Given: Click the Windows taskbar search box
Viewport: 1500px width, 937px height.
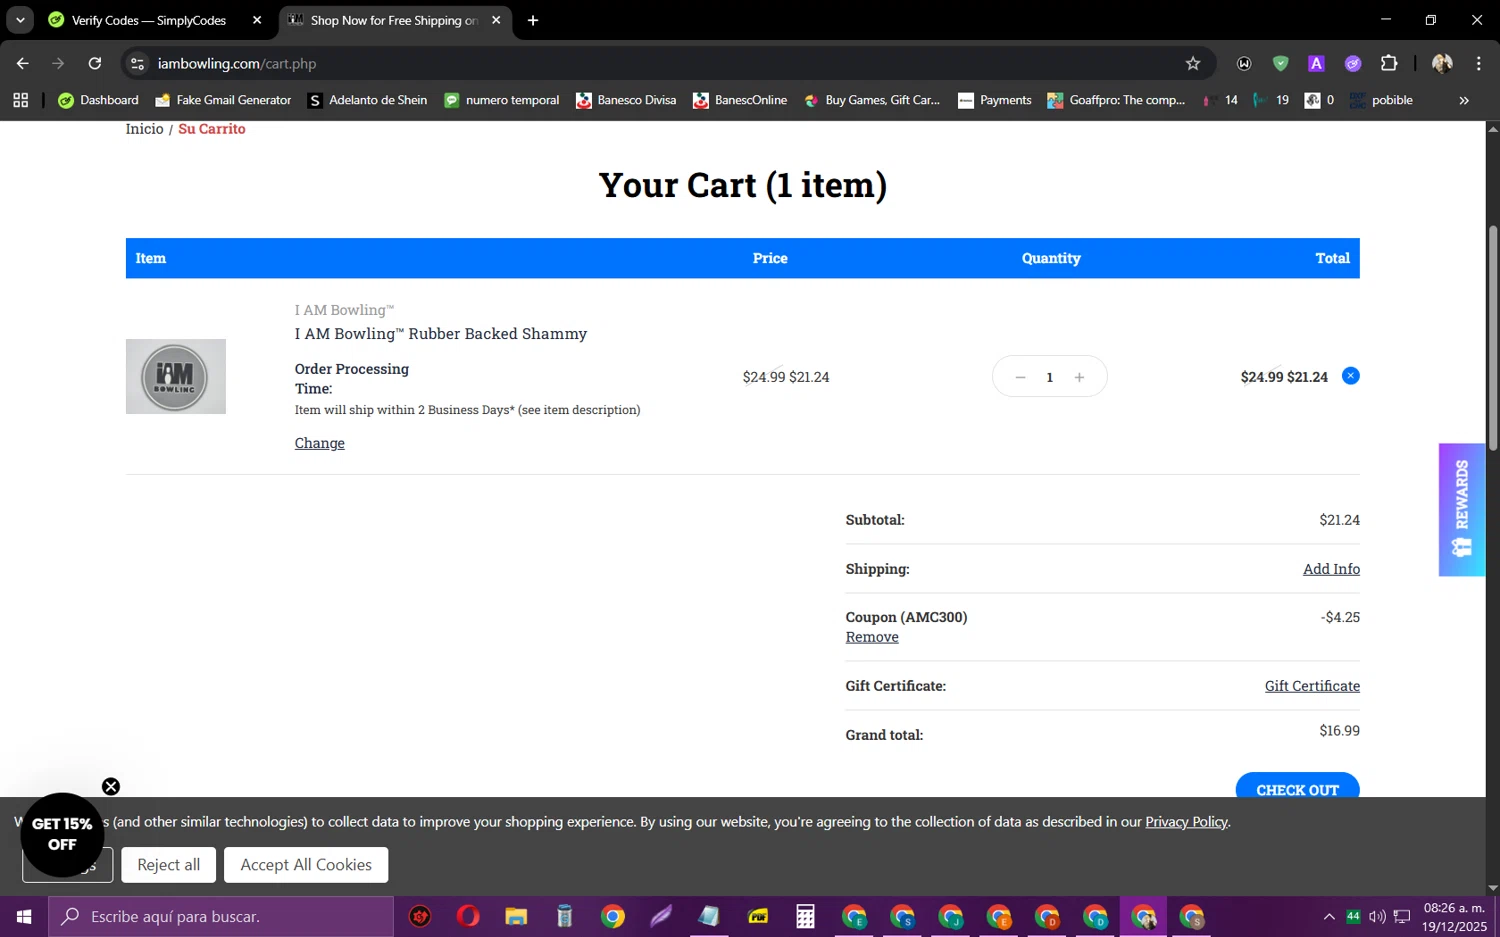Looking at the screenshot, I should 221,916.
